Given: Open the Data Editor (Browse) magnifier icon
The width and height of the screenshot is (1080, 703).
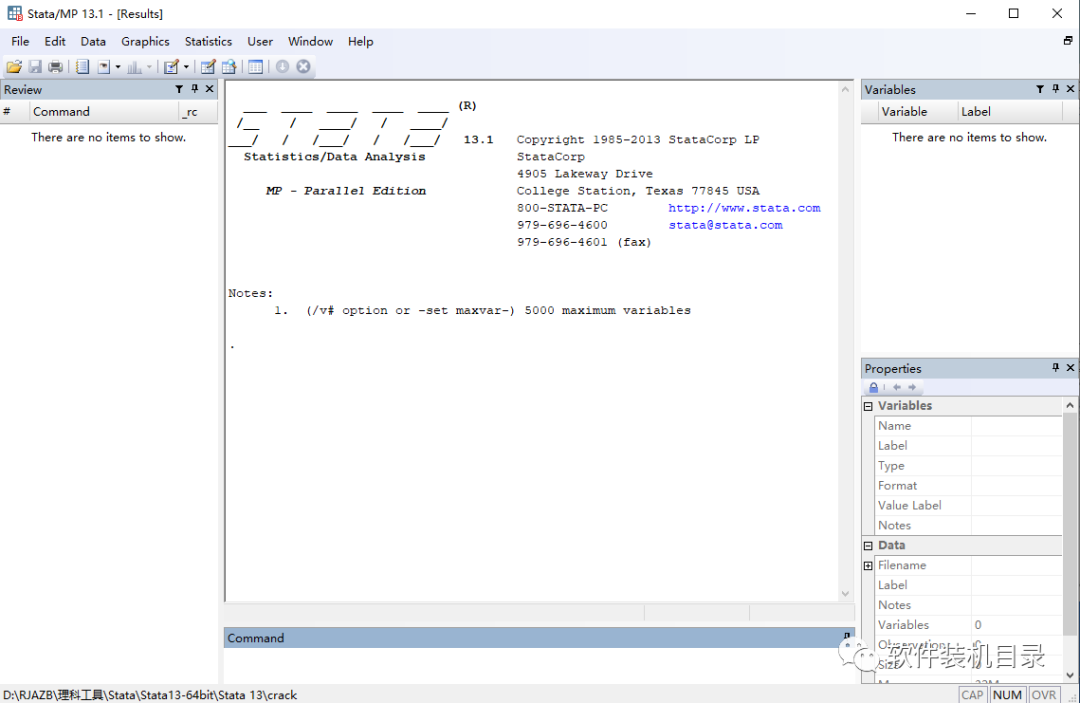Looking at the screenshot, I should pyautogui.click(x=229, y=67).
